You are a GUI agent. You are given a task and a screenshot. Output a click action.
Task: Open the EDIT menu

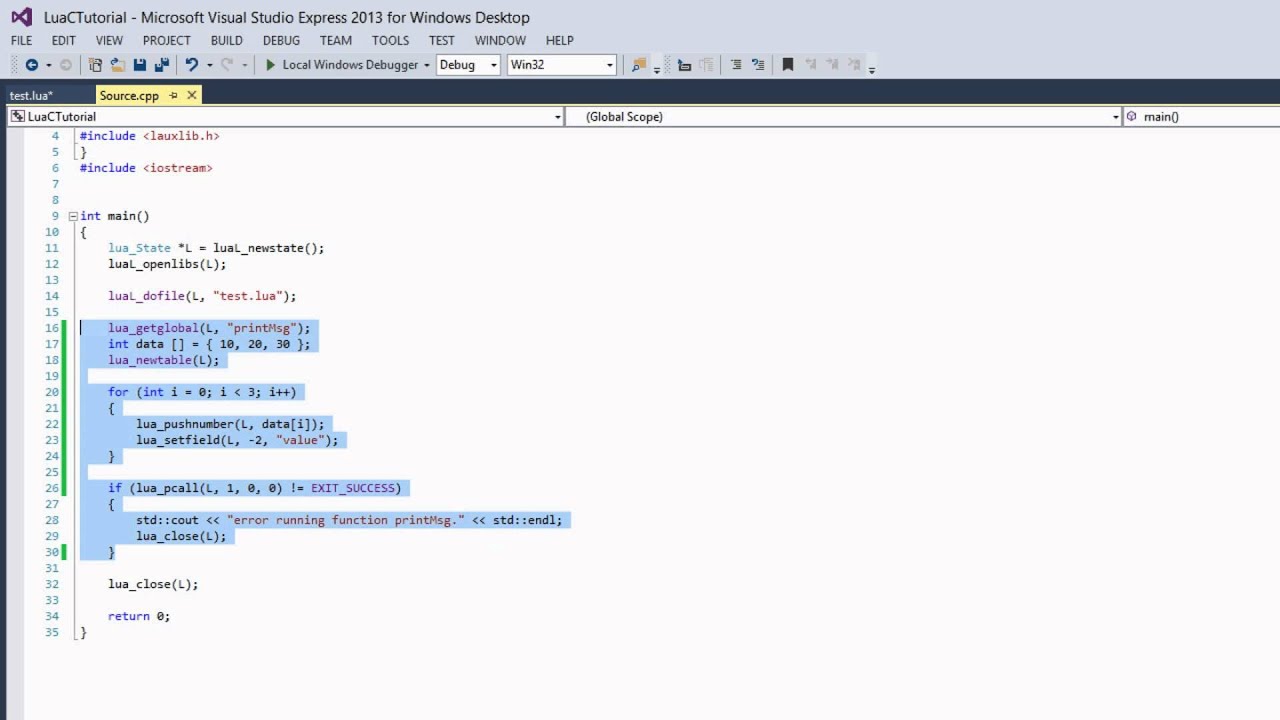click(x=64, y=40)
